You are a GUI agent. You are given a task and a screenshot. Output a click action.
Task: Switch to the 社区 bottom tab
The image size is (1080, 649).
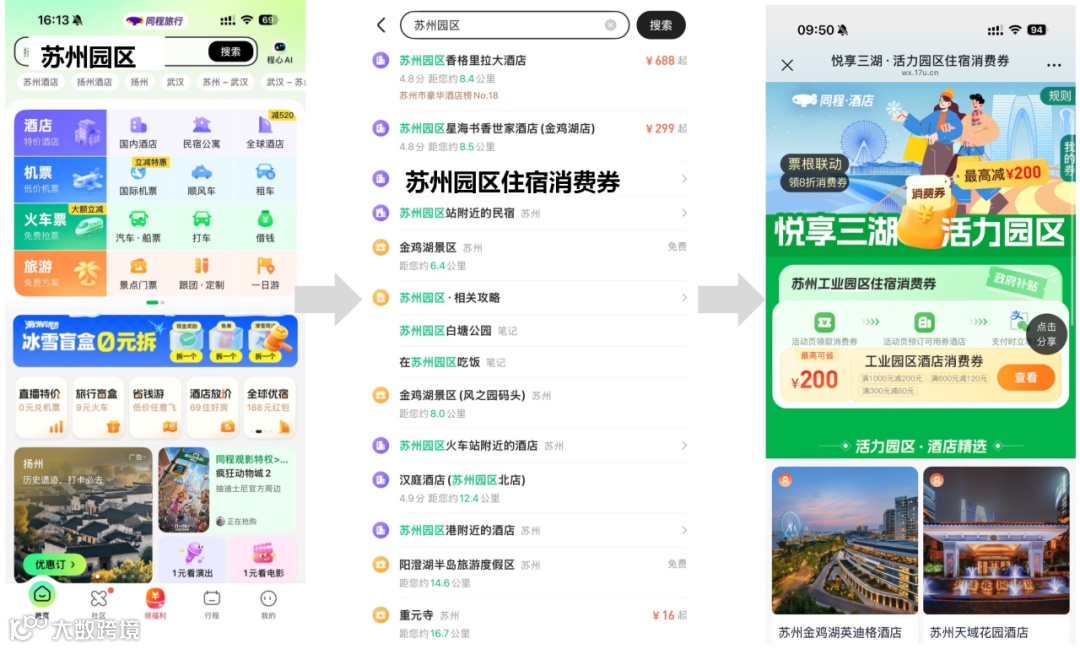pos(99,604)
